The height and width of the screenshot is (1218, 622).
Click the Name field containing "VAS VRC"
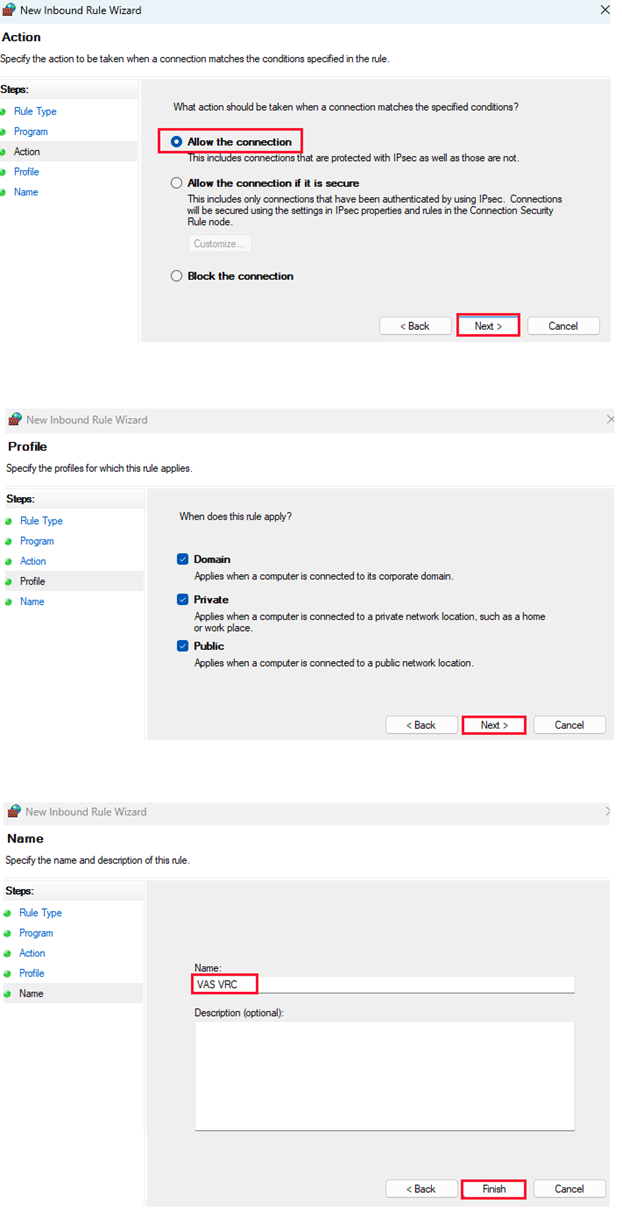384,985
